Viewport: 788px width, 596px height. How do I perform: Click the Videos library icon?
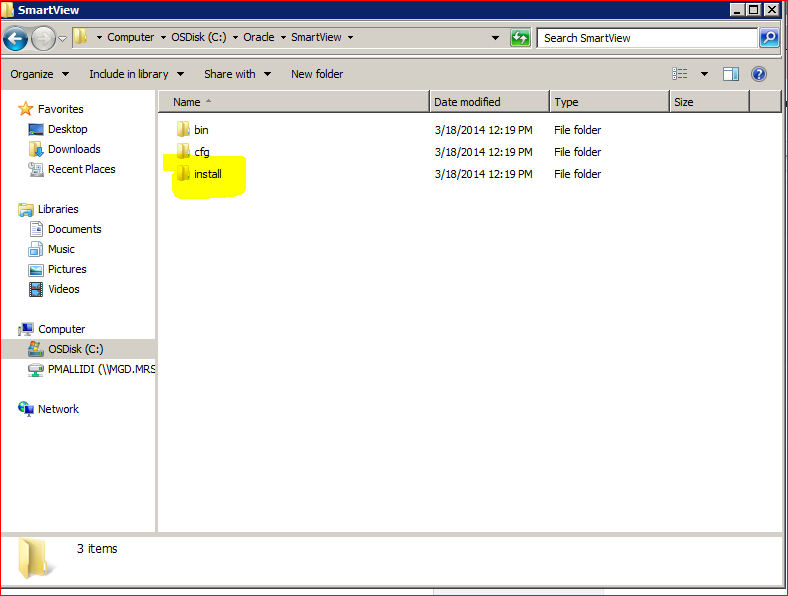(x=36, y=289)
